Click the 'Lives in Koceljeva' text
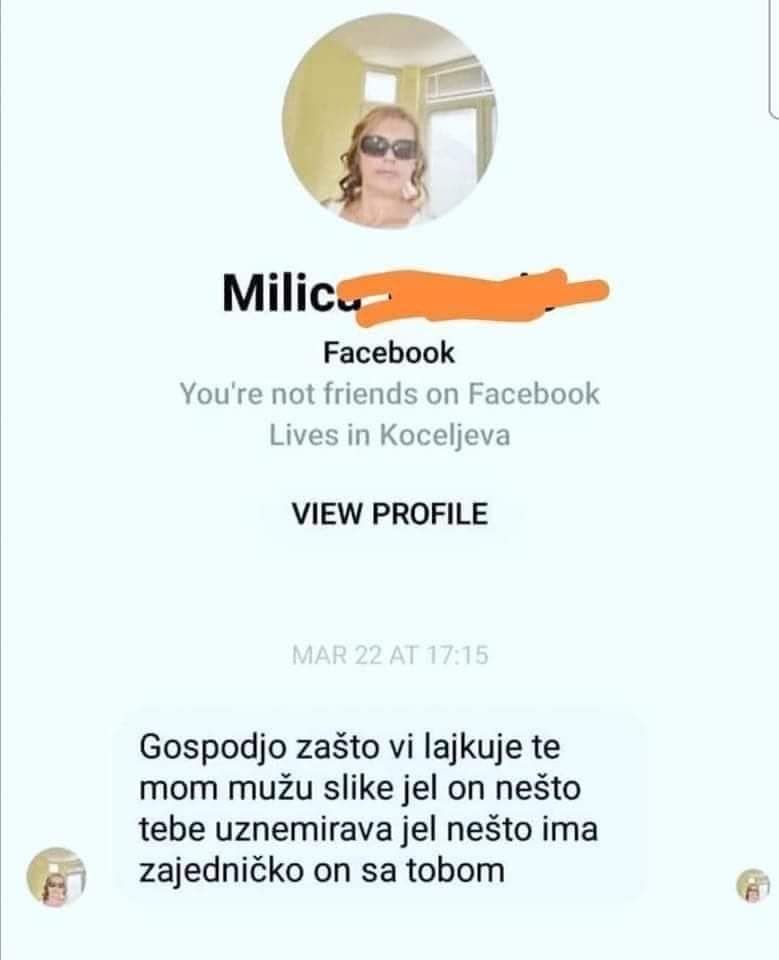Image resolution: width=779 pixels, height=960 pixels. pos(390,435)
